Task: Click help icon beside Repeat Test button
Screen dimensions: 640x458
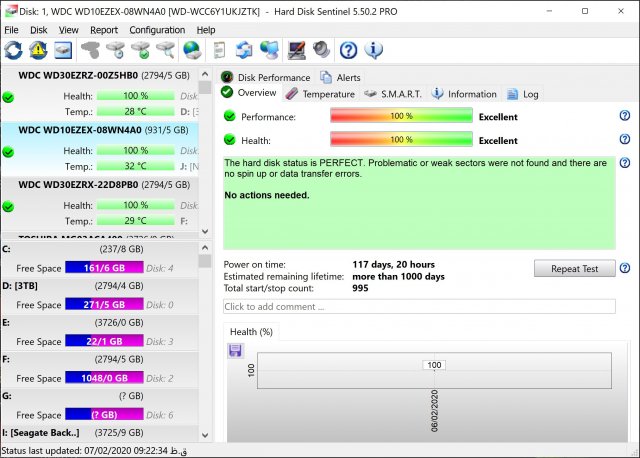Action: 624,268
